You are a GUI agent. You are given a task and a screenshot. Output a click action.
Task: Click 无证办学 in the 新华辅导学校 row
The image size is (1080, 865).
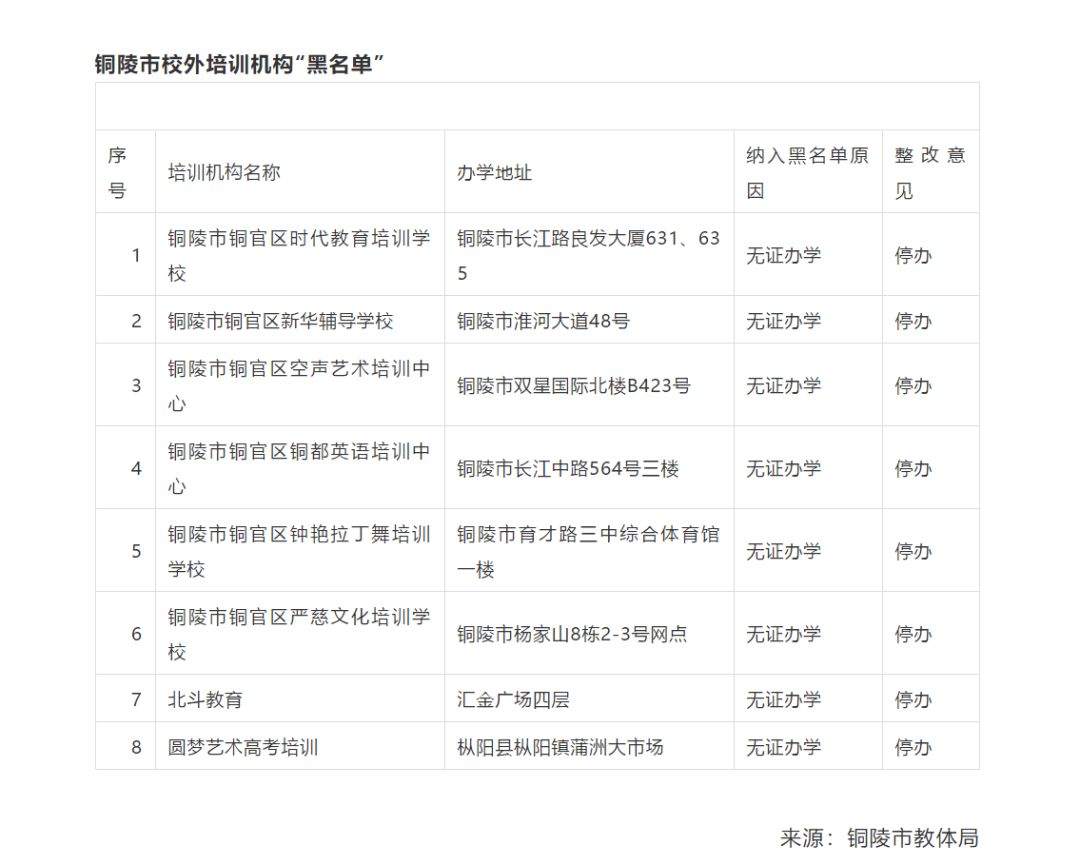coord(783,321)
